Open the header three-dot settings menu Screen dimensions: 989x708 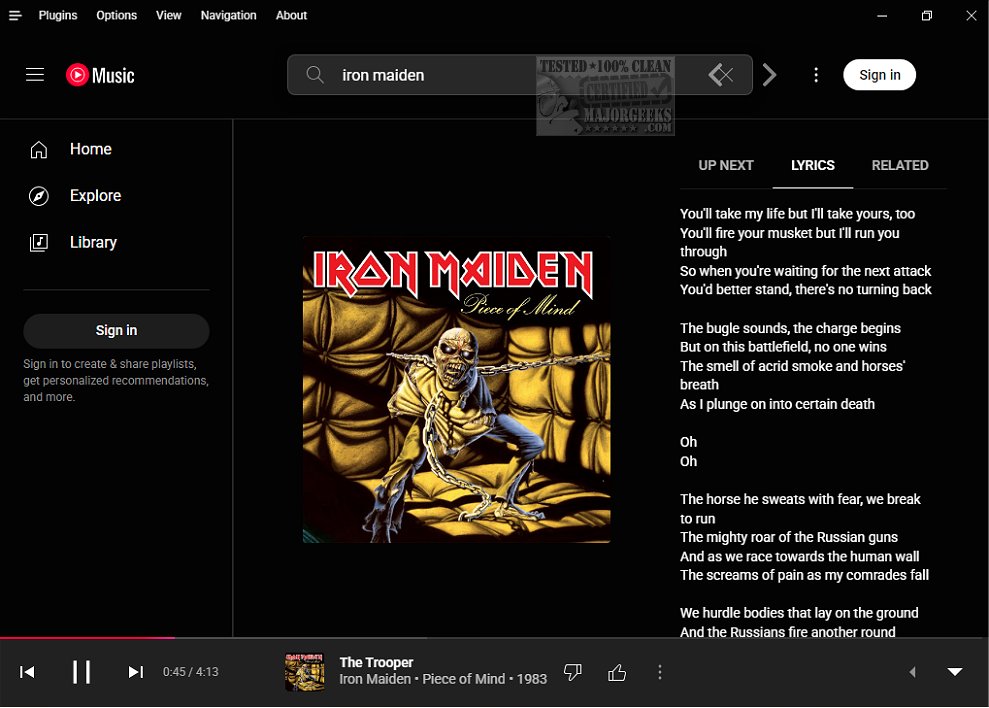(816, 75)
